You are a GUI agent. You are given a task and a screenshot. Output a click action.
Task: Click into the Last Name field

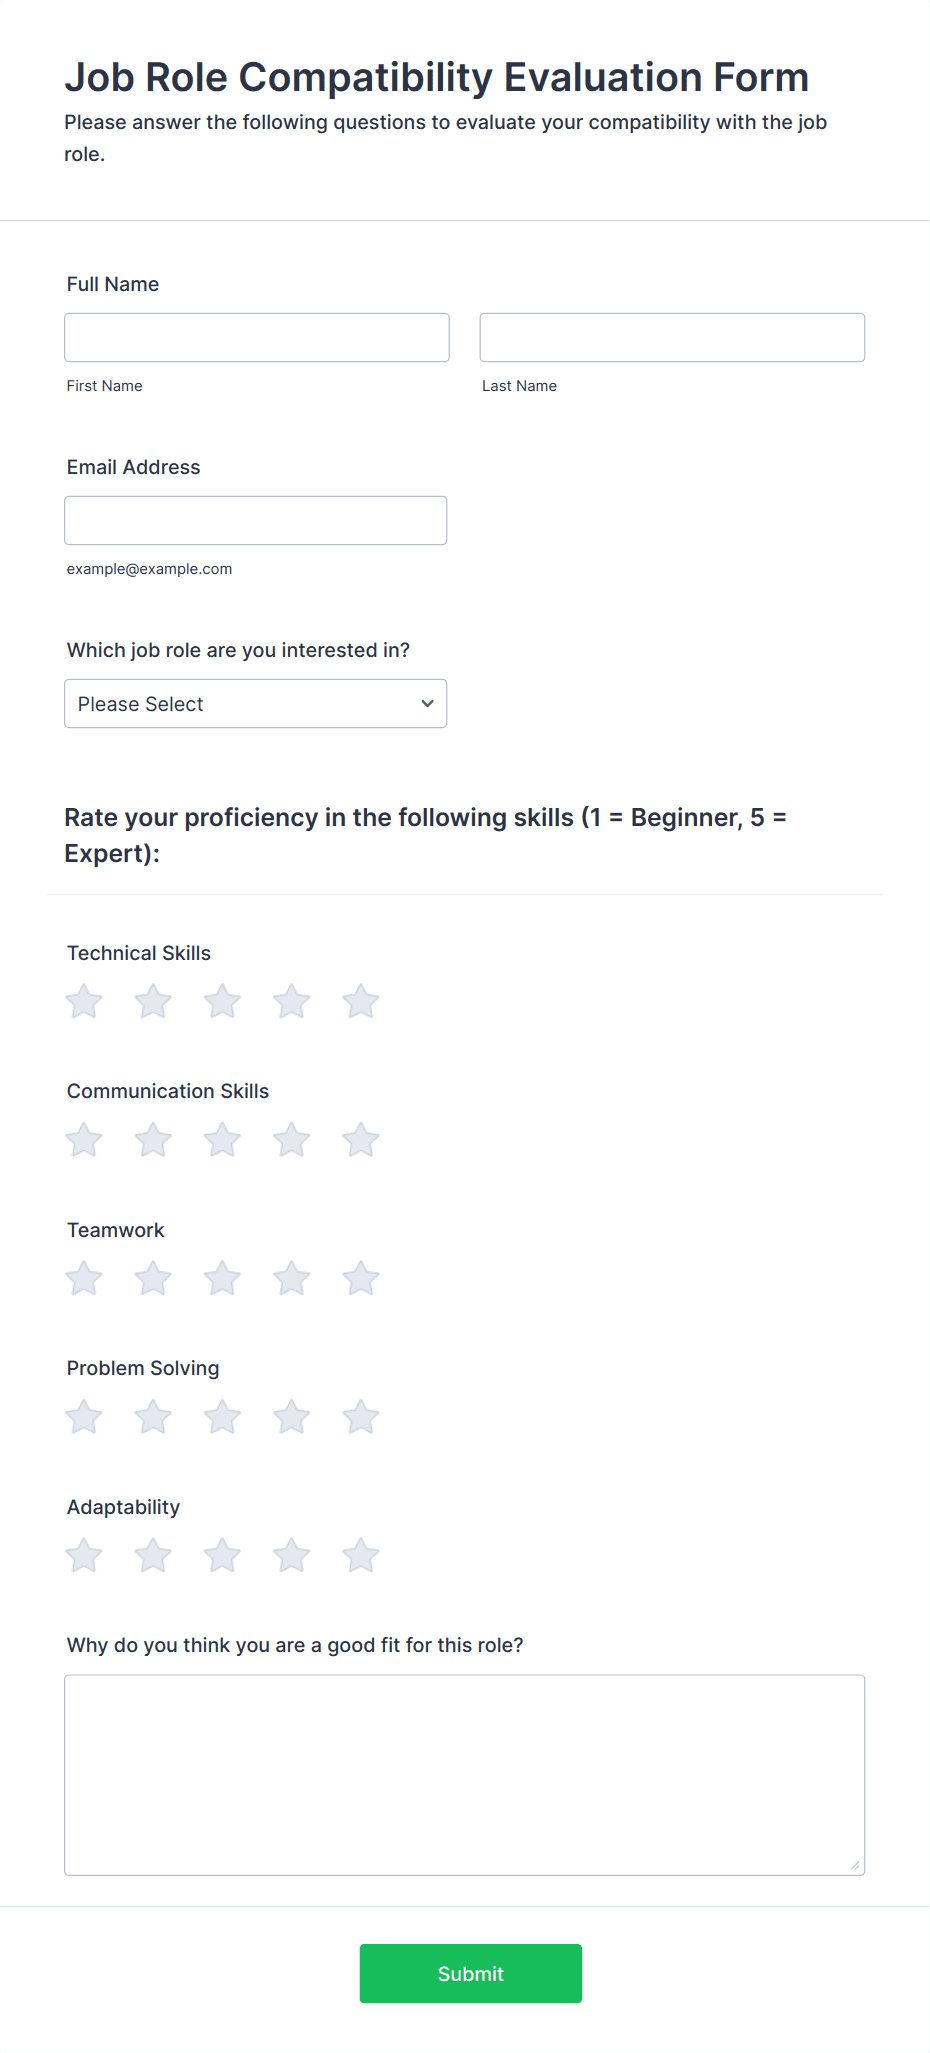(672, 338)
